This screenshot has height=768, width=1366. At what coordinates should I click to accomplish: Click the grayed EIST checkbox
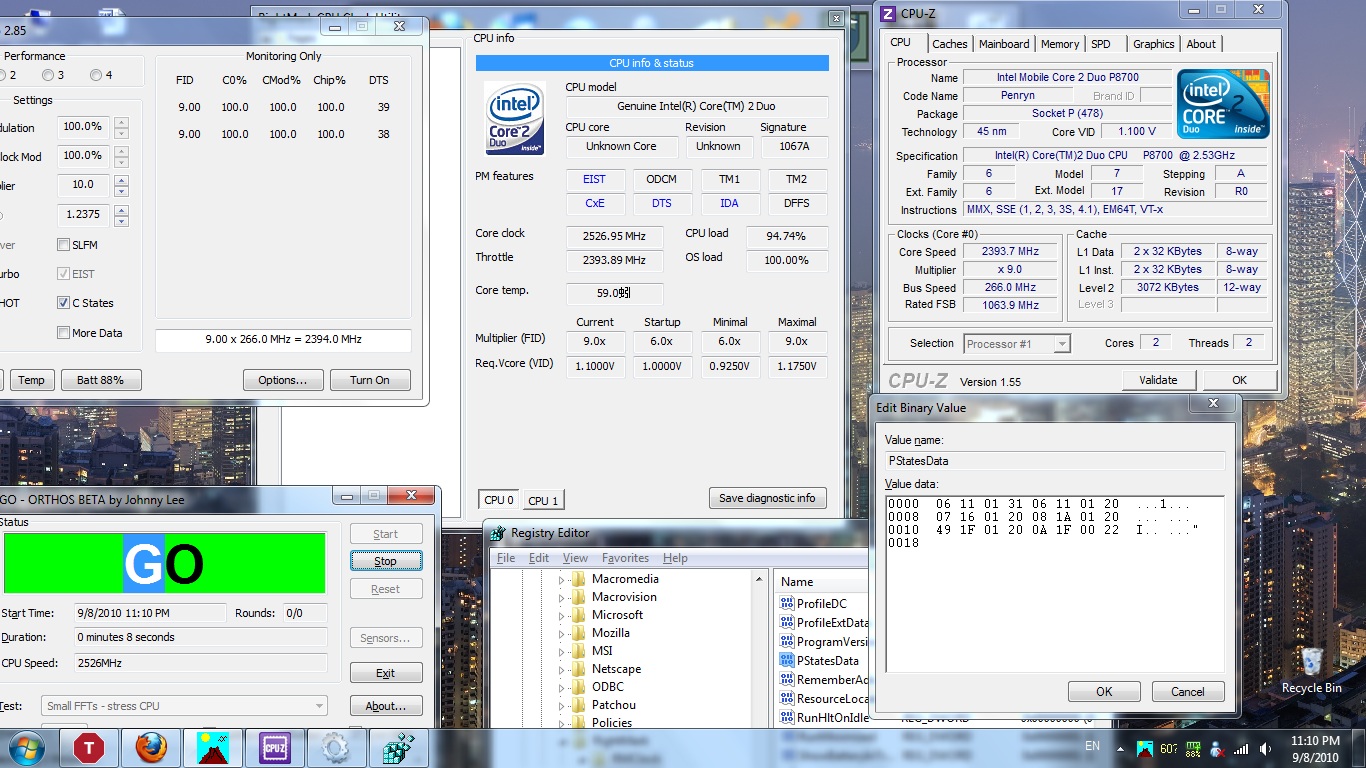point(63,274)
